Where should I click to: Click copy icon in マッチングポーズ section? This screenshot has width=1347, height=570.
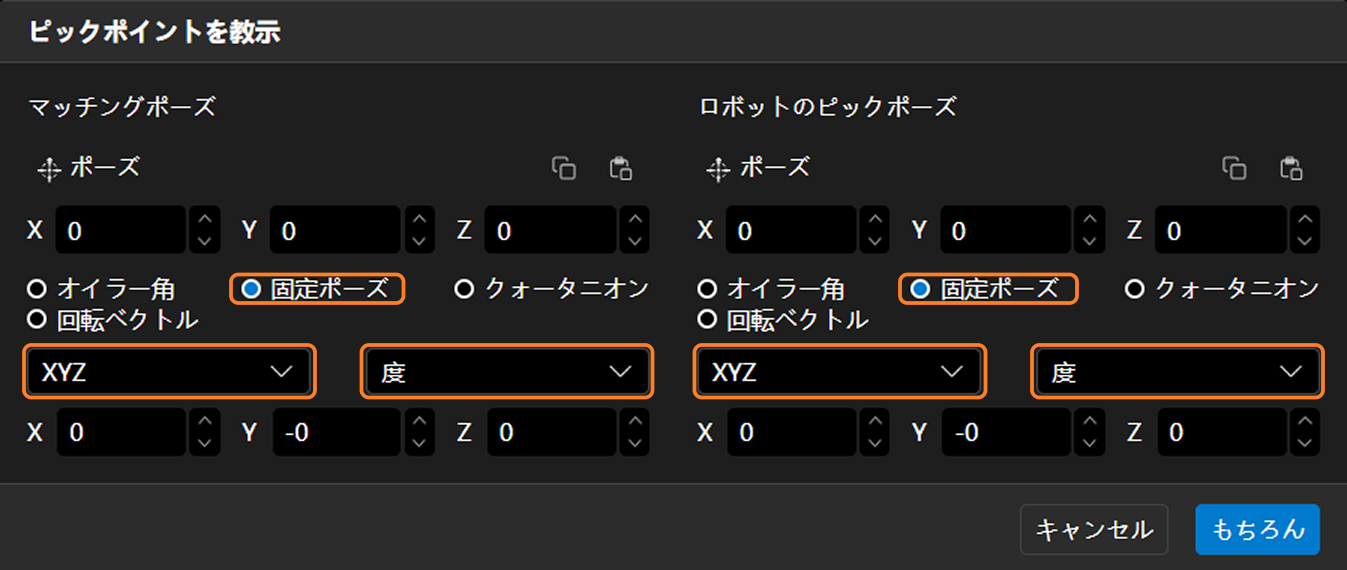click(564, 168)
